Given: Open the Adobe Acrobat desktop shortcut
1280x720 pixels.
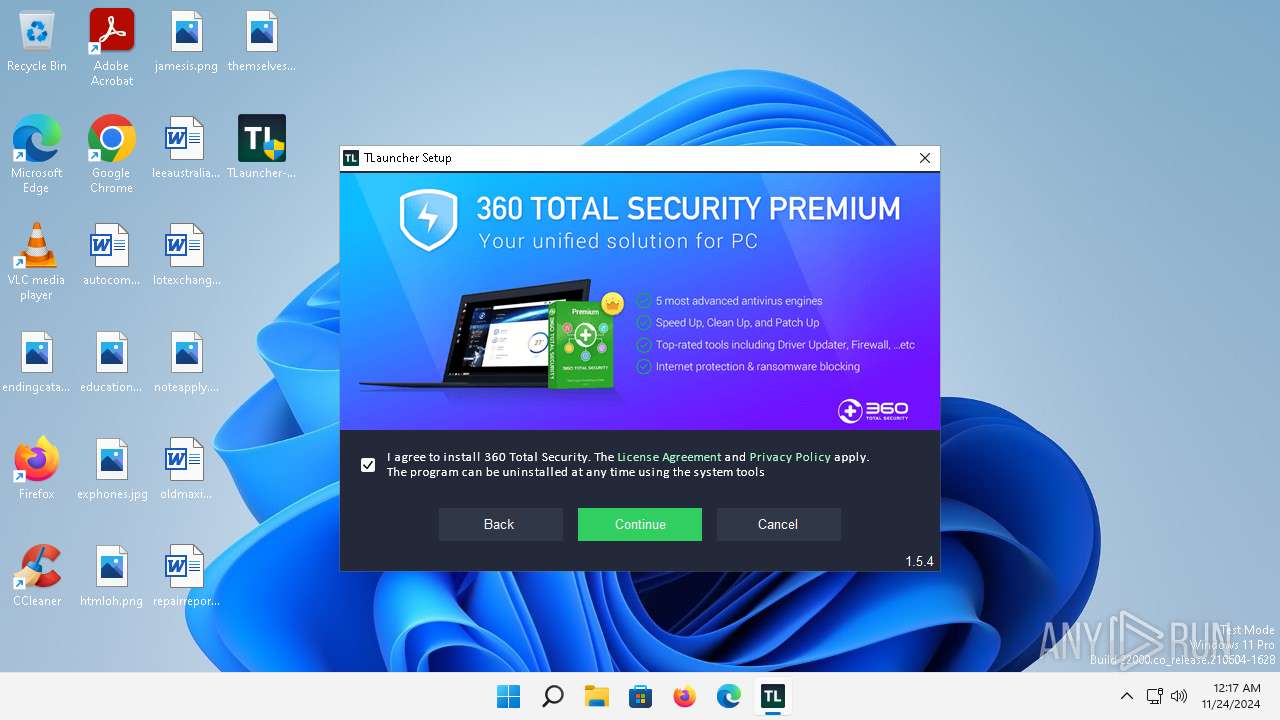Looking at the screenshot, I should click(112, 48).
